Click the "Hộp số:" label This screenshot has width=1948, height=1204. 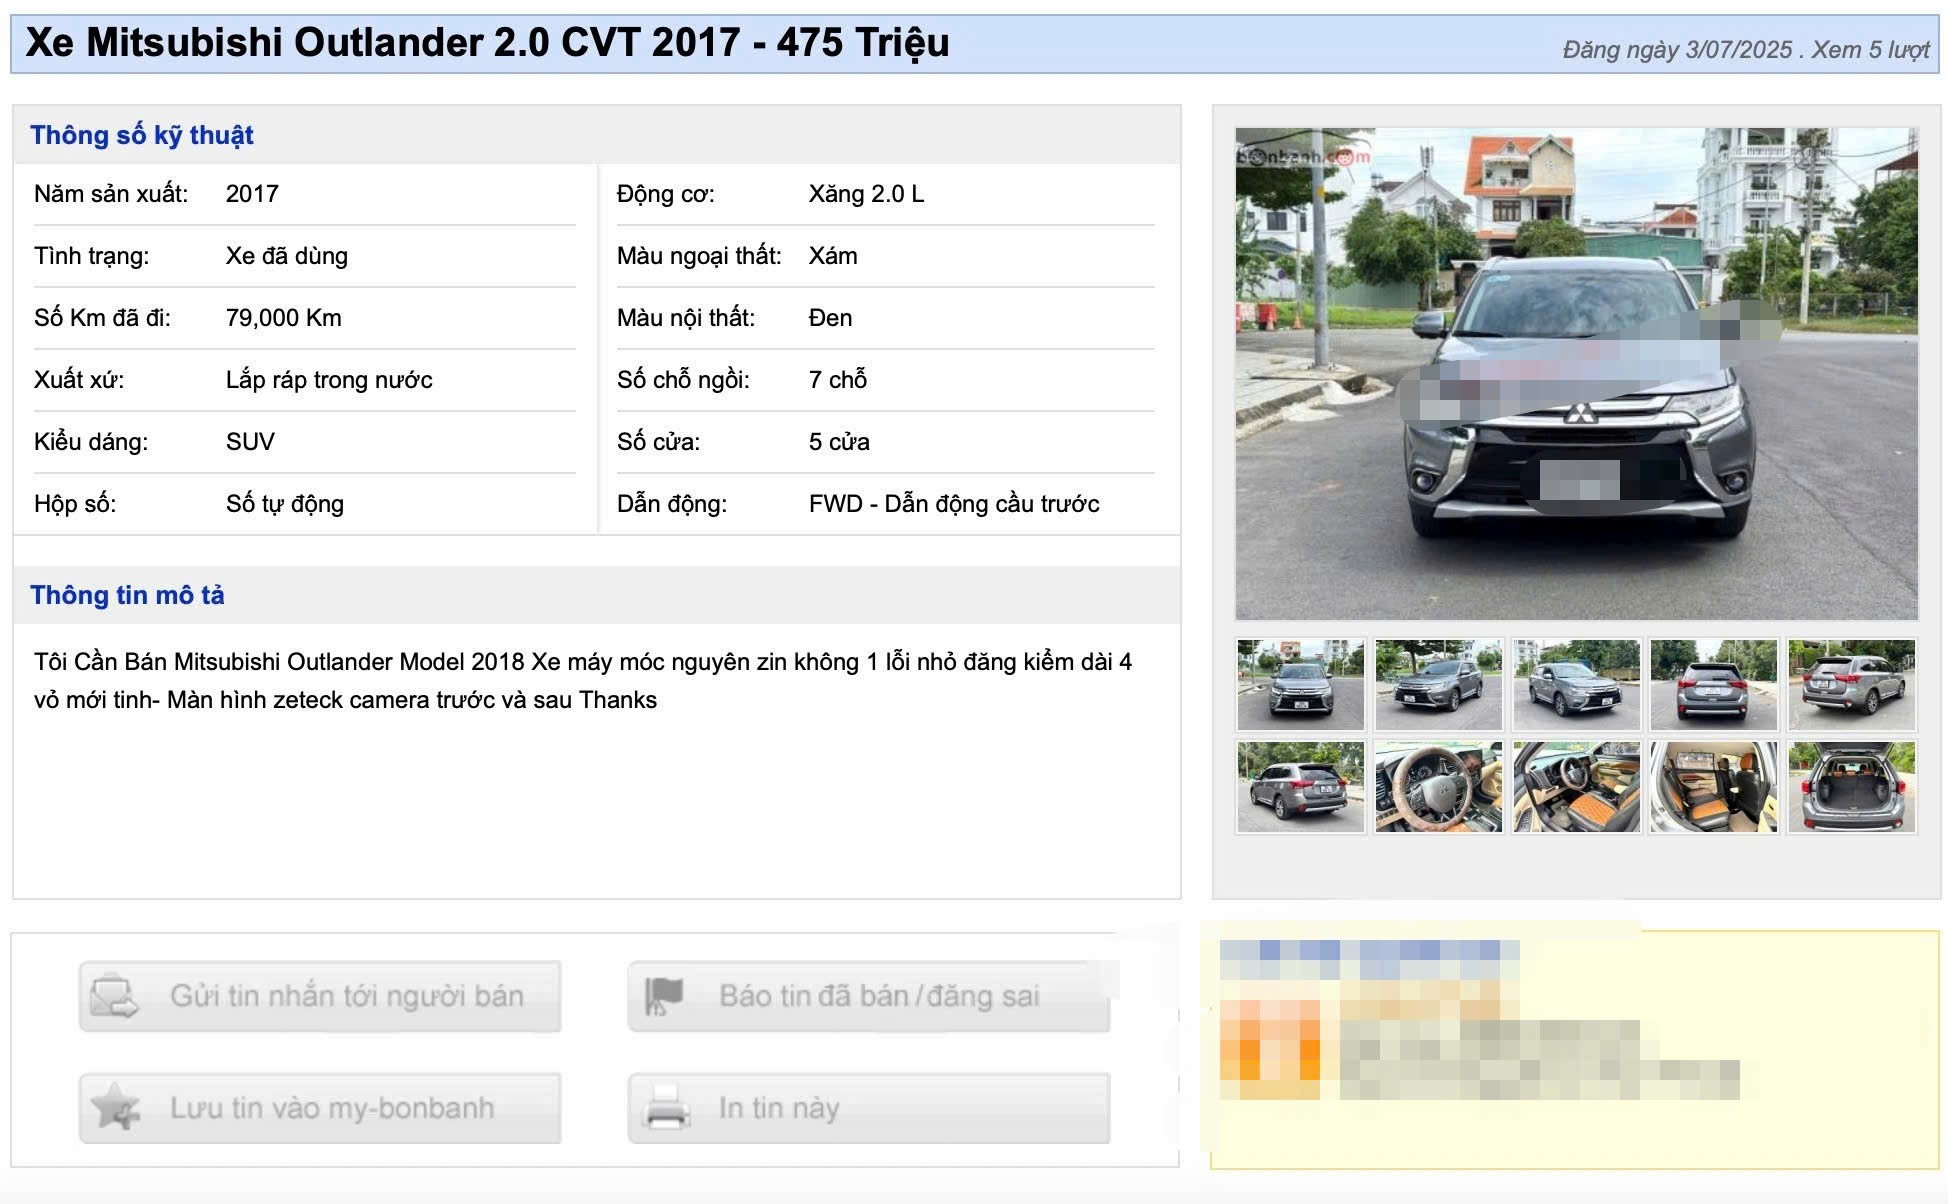point(75,504)
